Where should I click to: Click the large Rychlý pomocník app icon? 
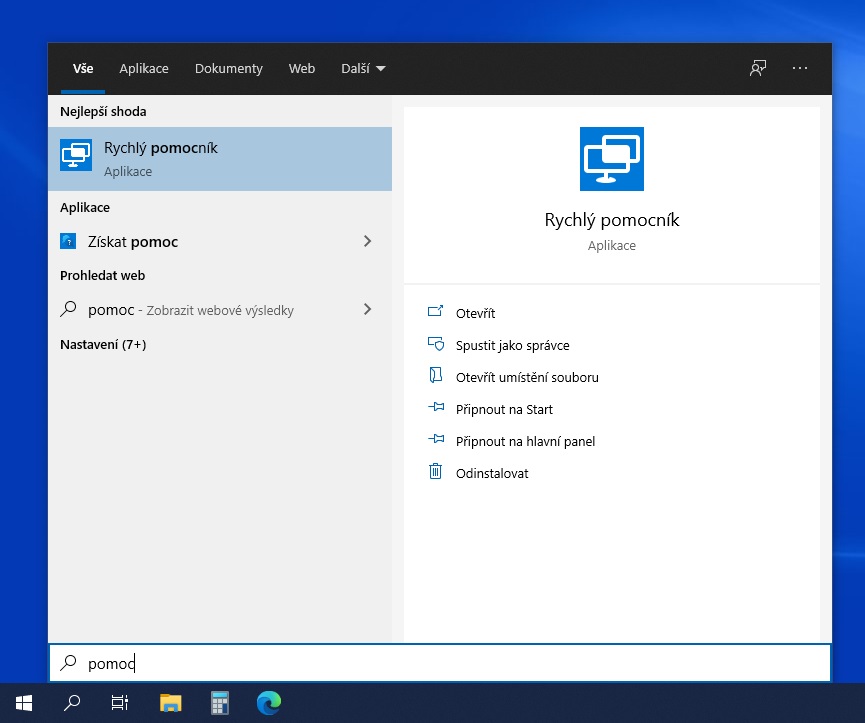click(x=611, y=159)
